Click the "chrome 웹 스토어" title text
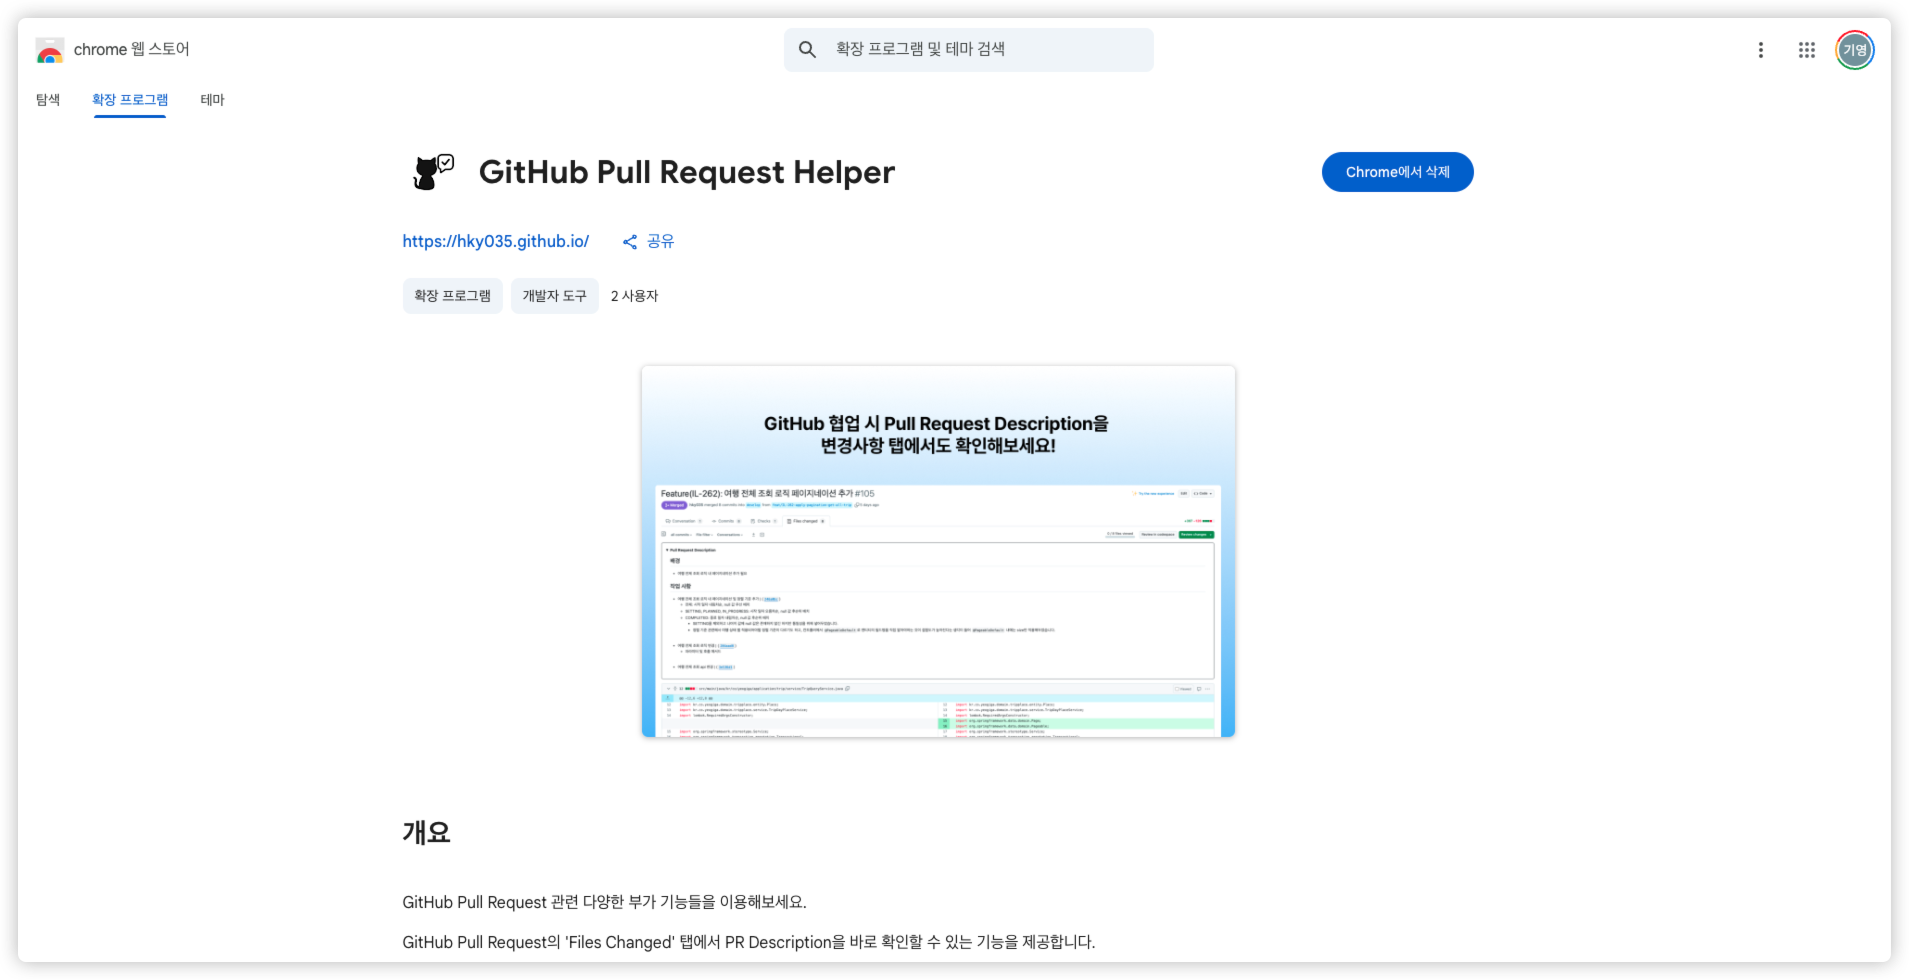Image resolution: width=1909 pixels, height=980 pixels. pyautogui.click(x=131, y=49)
